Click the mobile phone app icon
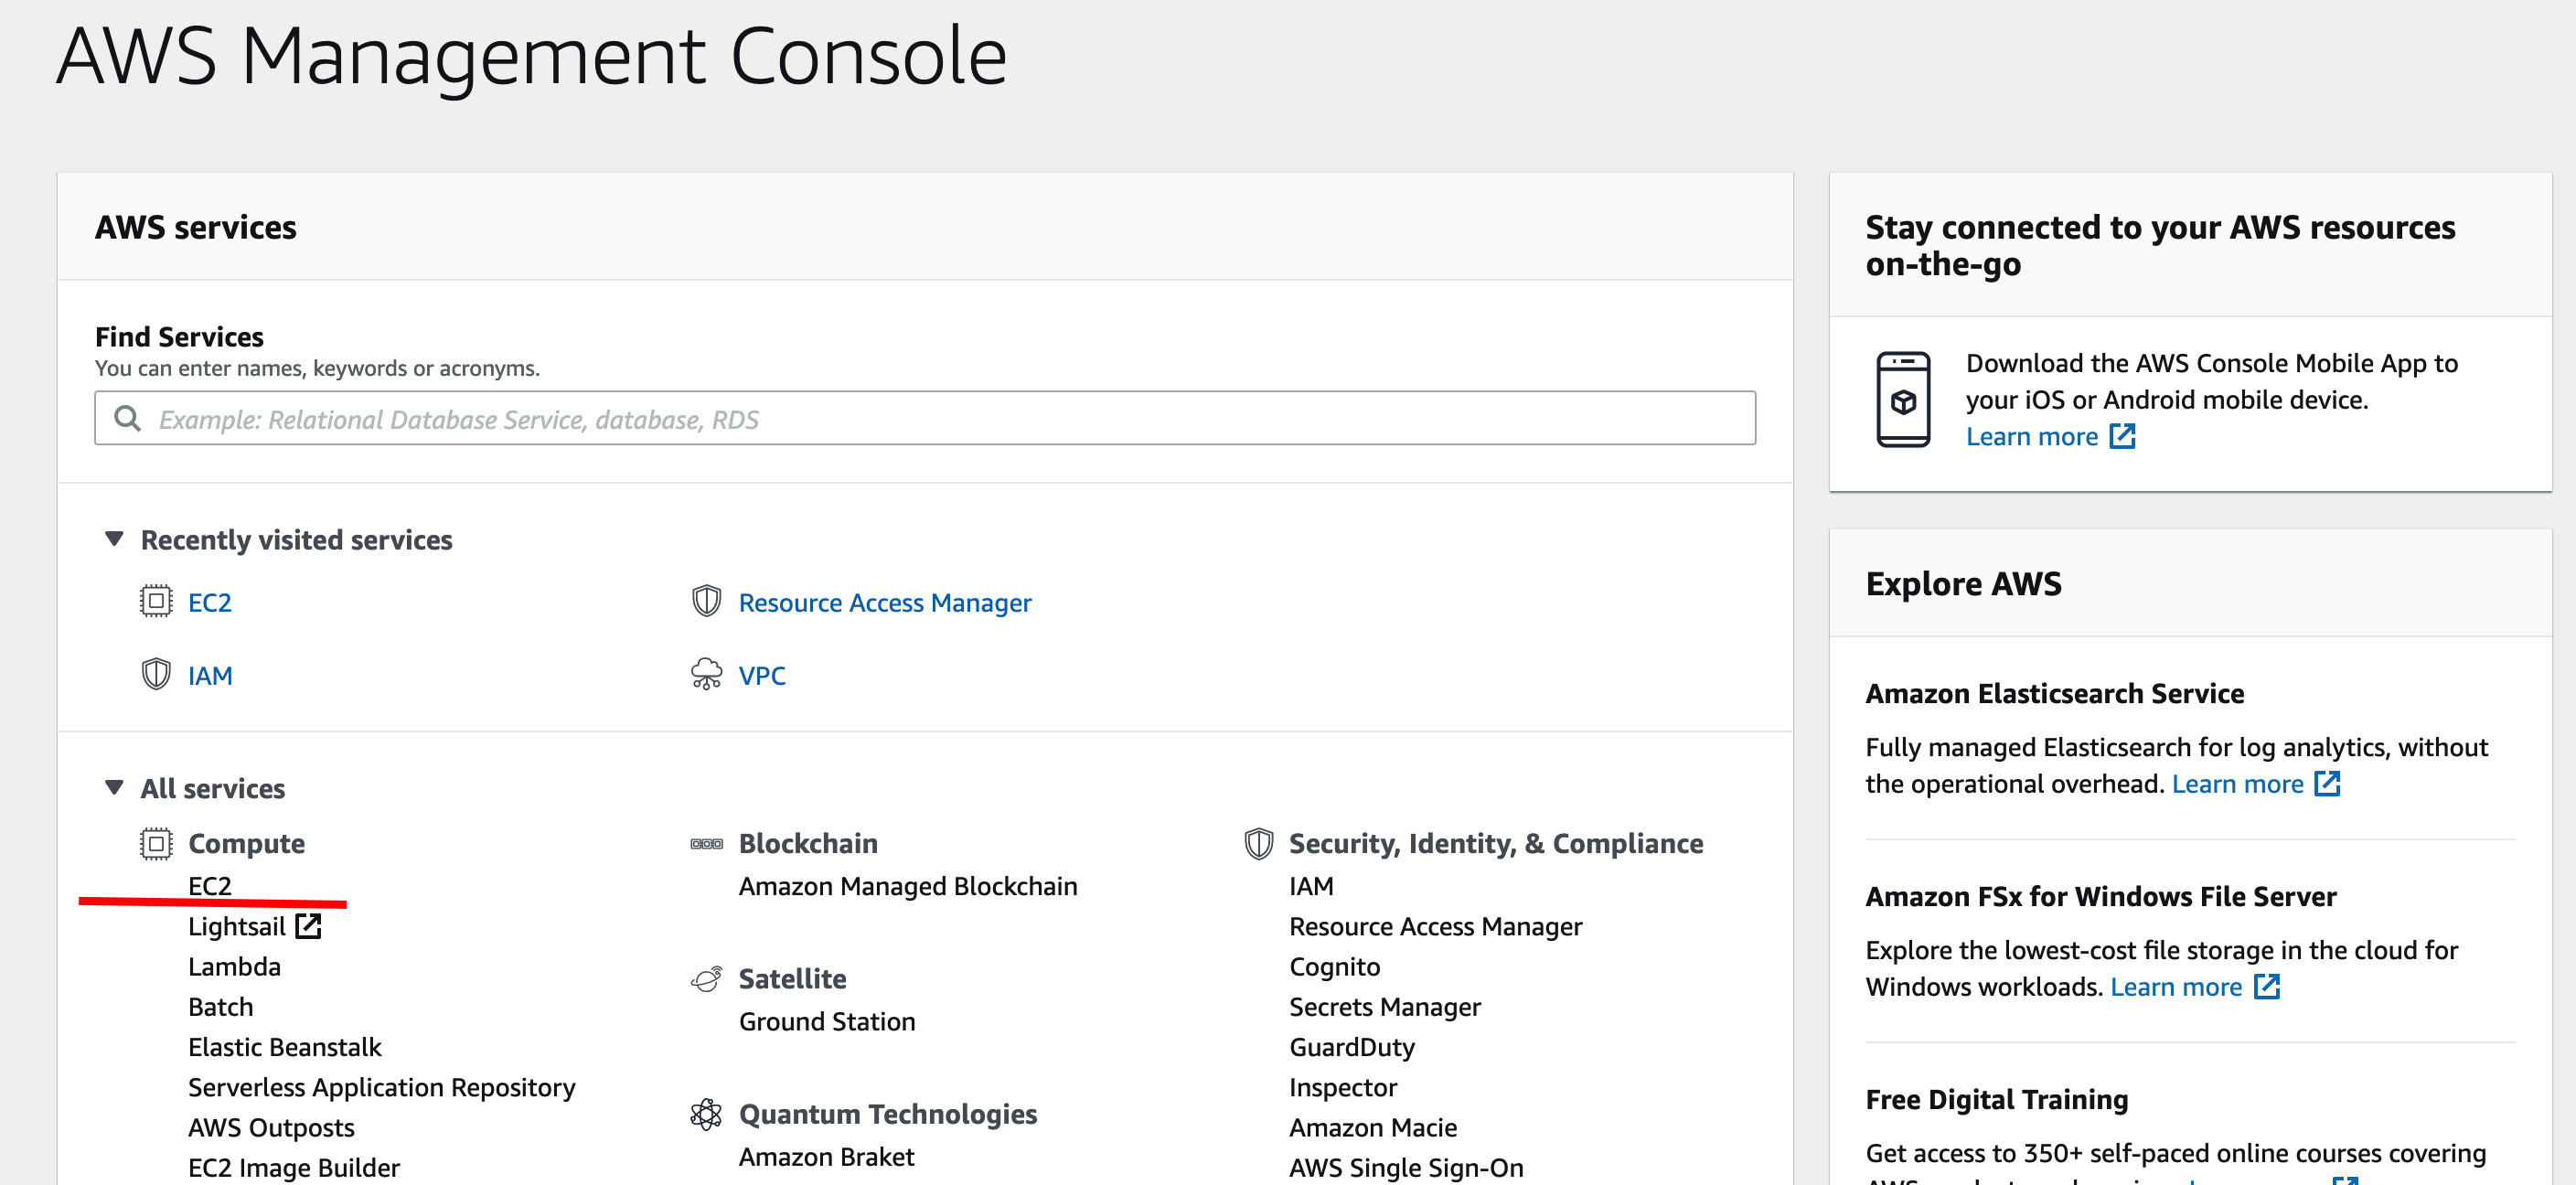This screenshot has height=1185, width=2576. 1903,399
